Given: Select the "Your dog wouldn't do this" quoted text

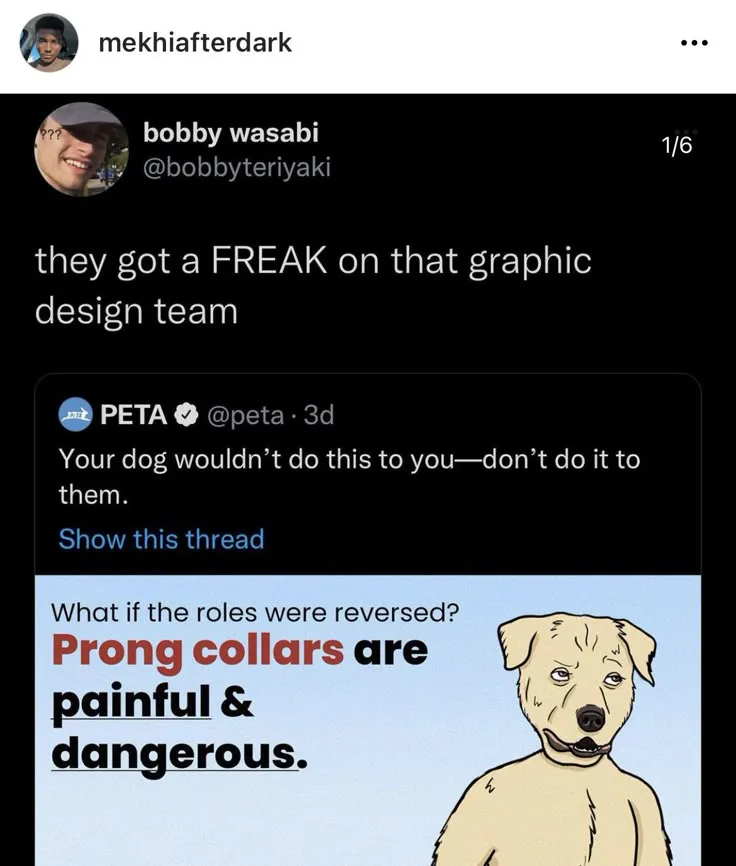Looking at the screenshot, I should pyautogui.click(x=348, y=476).
